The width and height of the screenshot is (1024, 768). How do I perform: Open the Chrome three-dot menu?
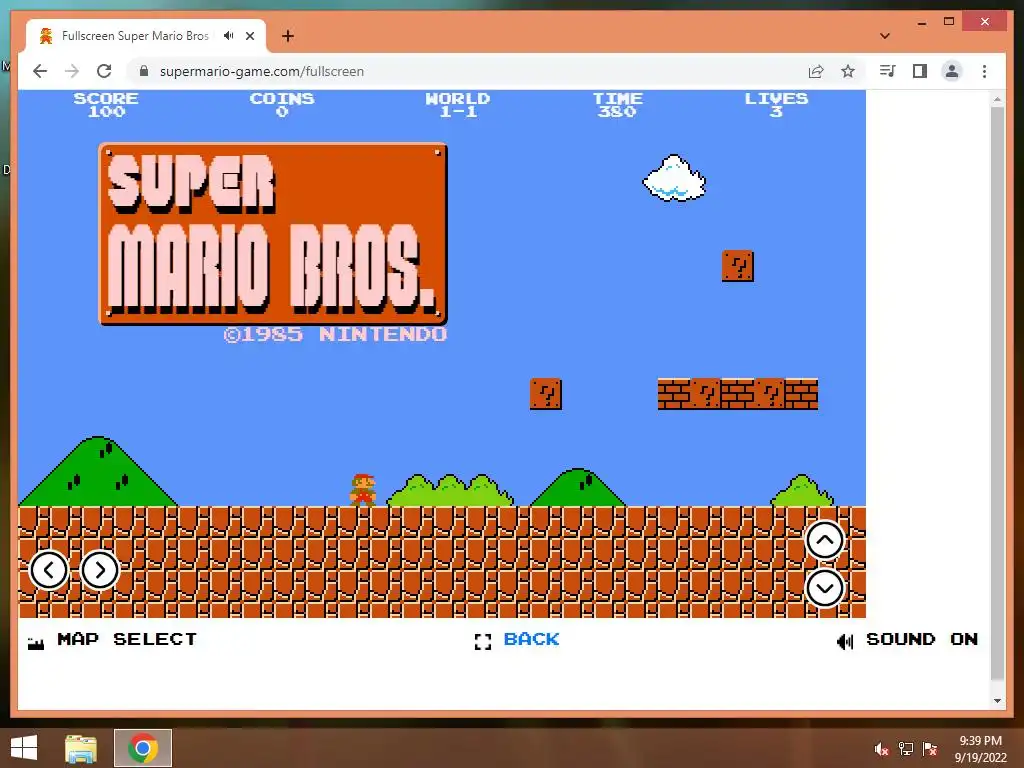point(984,71)
